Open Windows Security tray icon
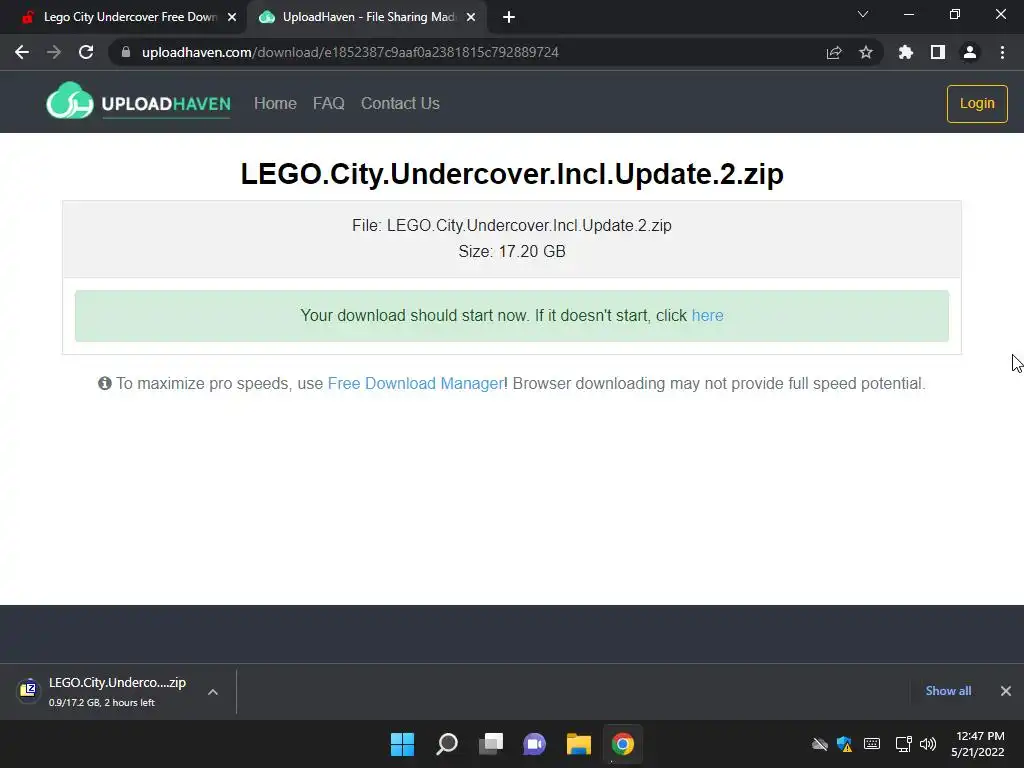Viewport: 1024px width, 768px height. pos(844,744)
